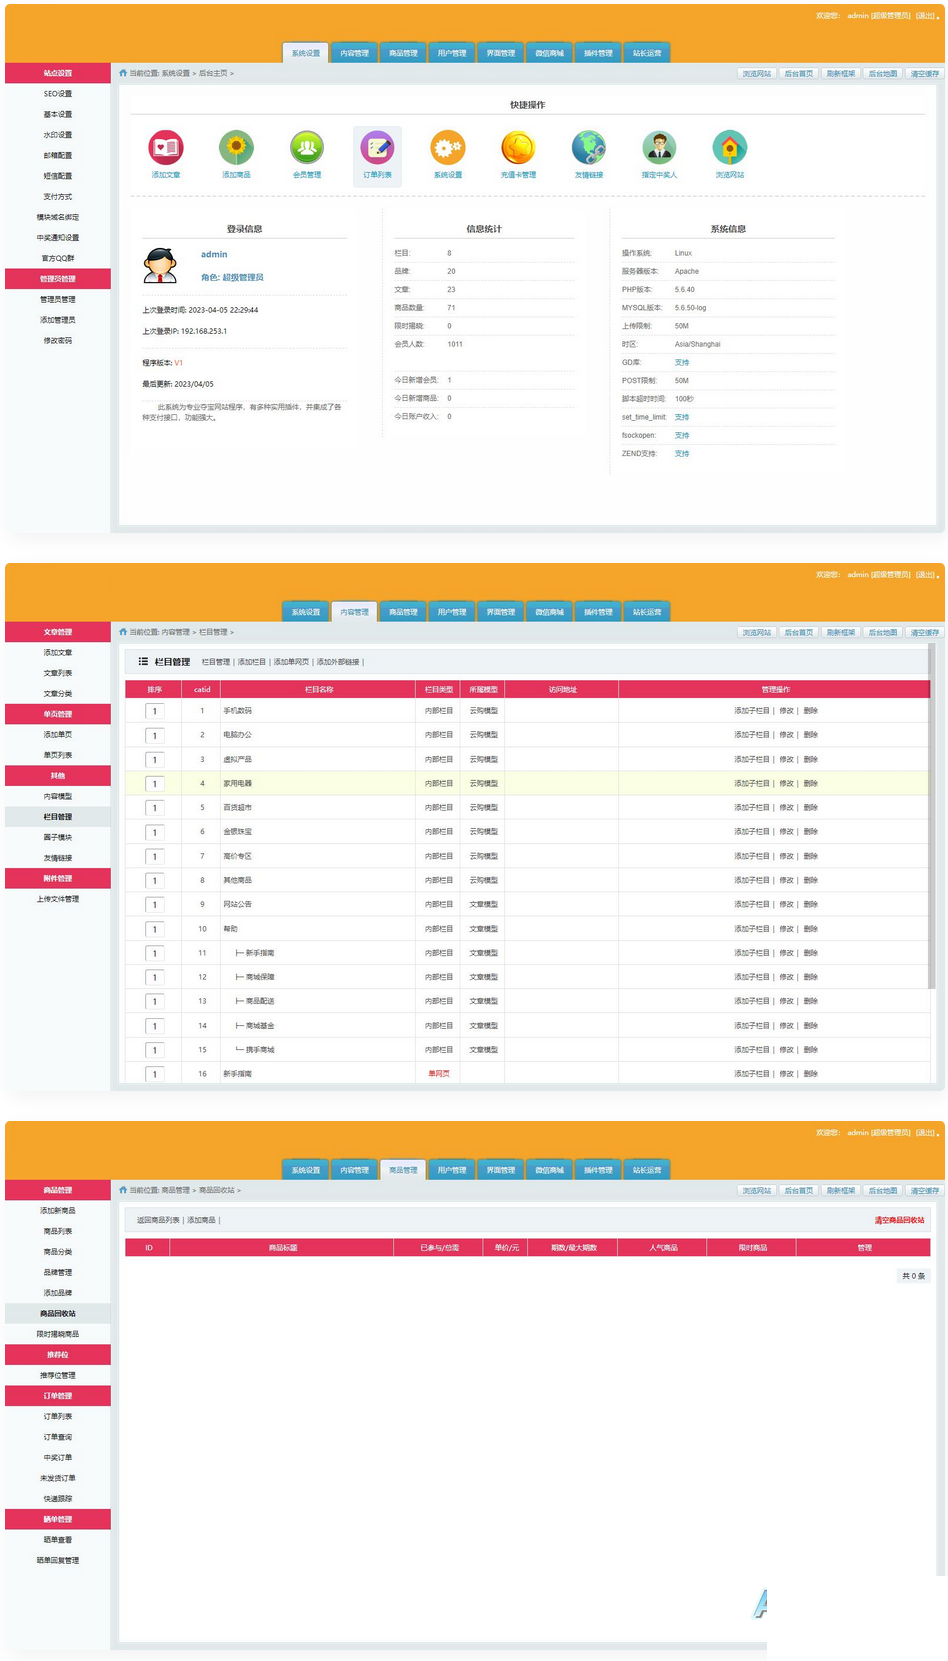Open the 添加外部链接 sub-tab
The image size is (948, 1661).
(x=337, y=662)
